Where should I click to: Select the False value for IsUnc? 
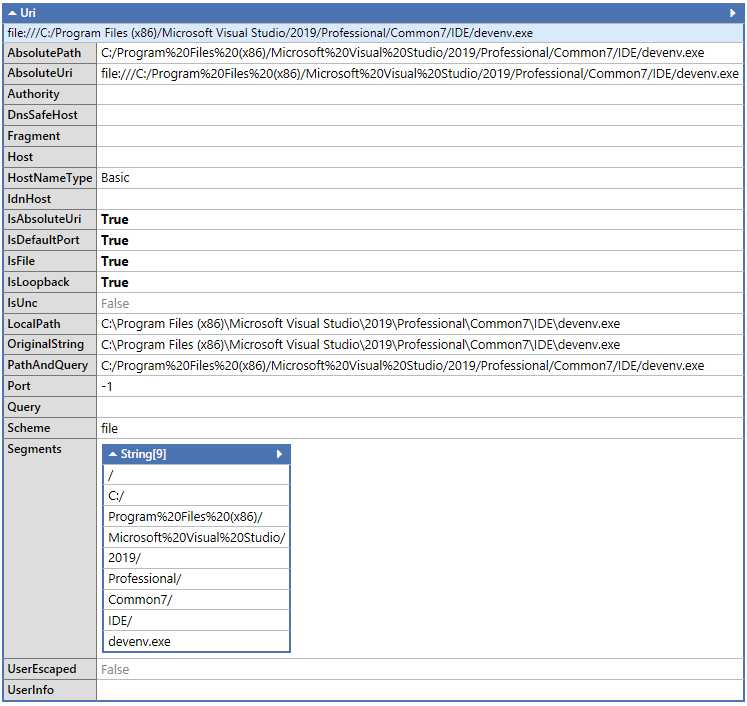115,304
